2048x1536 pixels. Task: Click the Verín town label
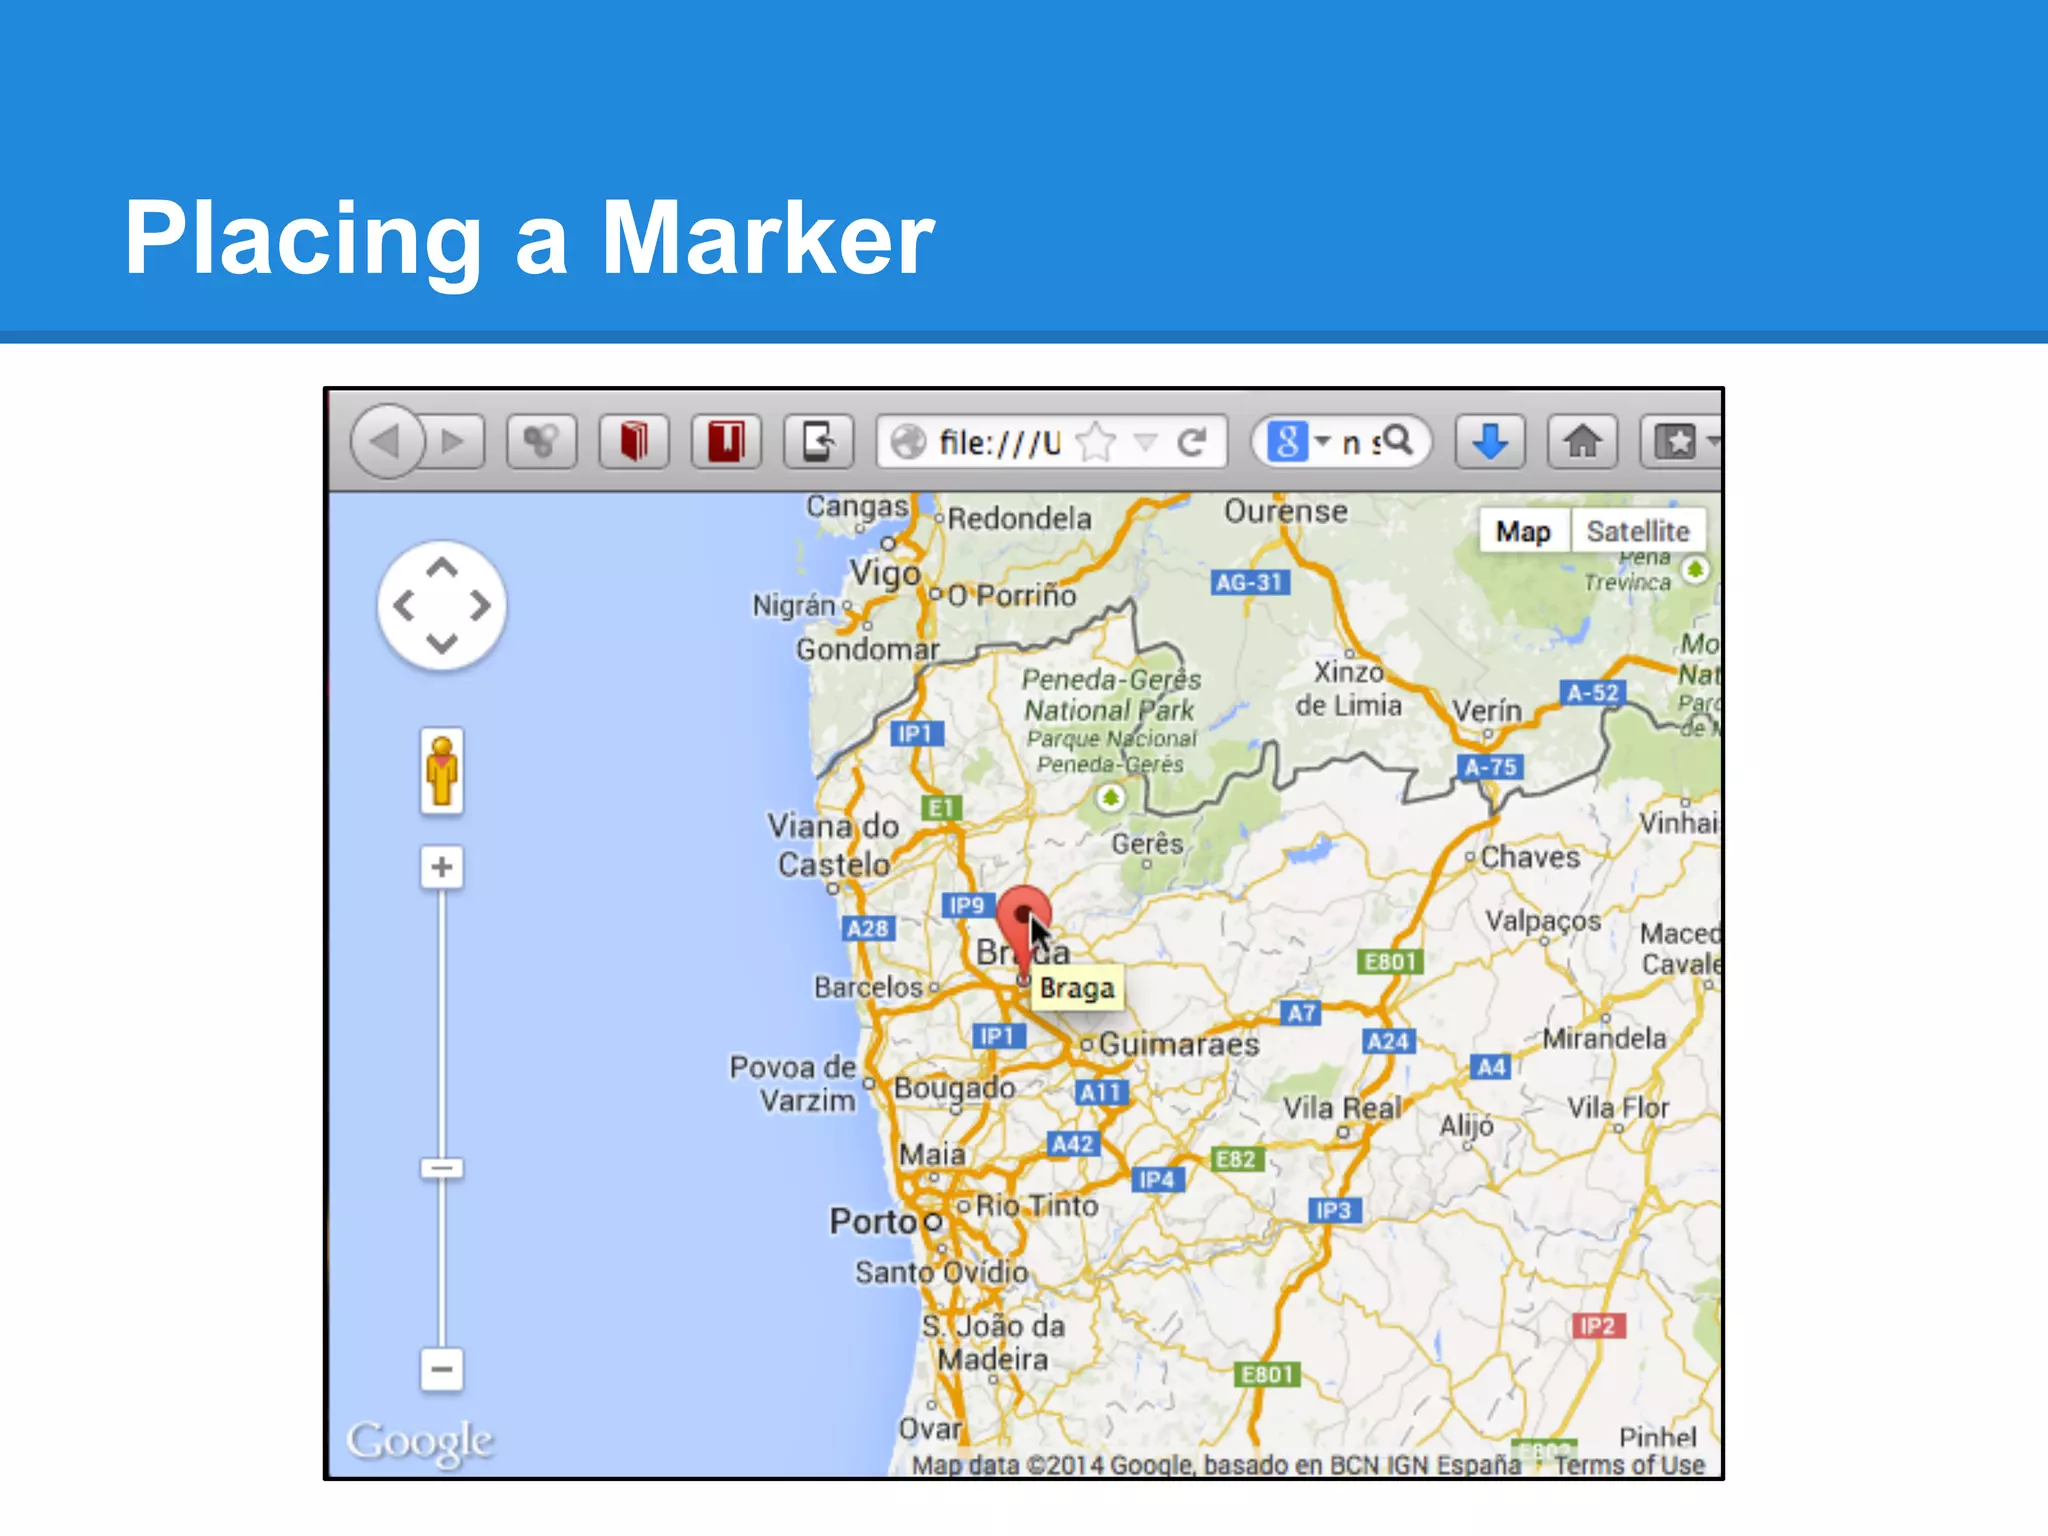1487,711
